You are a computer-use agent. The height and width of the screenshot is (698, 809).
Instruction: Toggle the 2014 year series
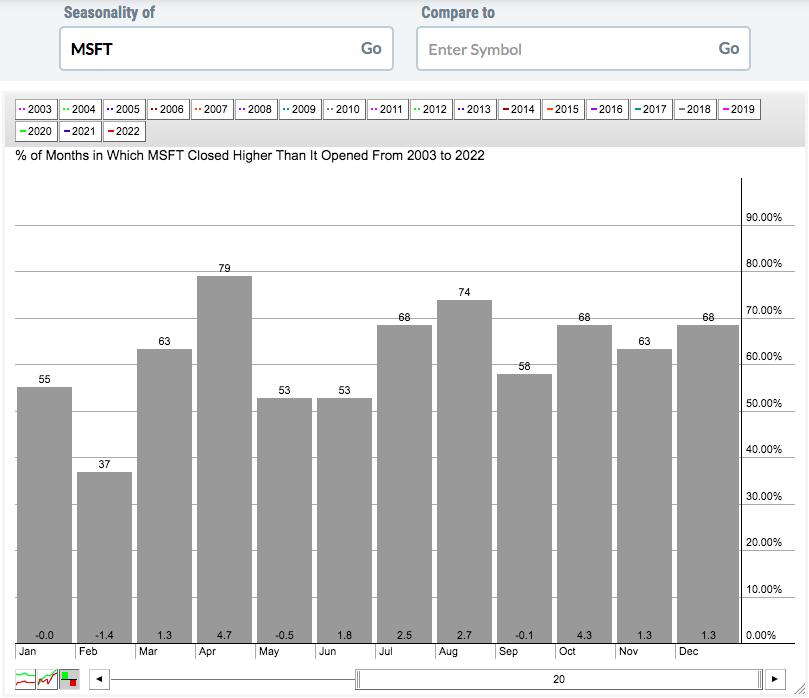tap(519, 109)
